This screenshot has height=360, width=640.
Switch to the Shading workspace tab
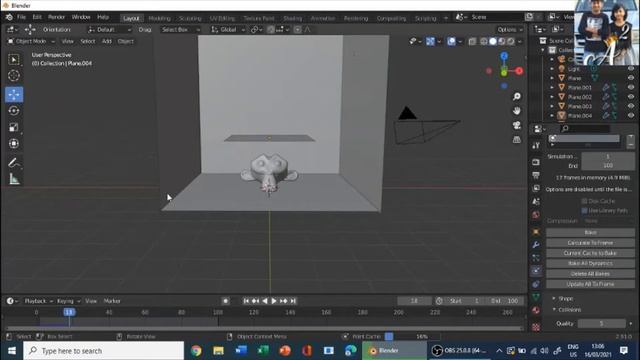292,18
